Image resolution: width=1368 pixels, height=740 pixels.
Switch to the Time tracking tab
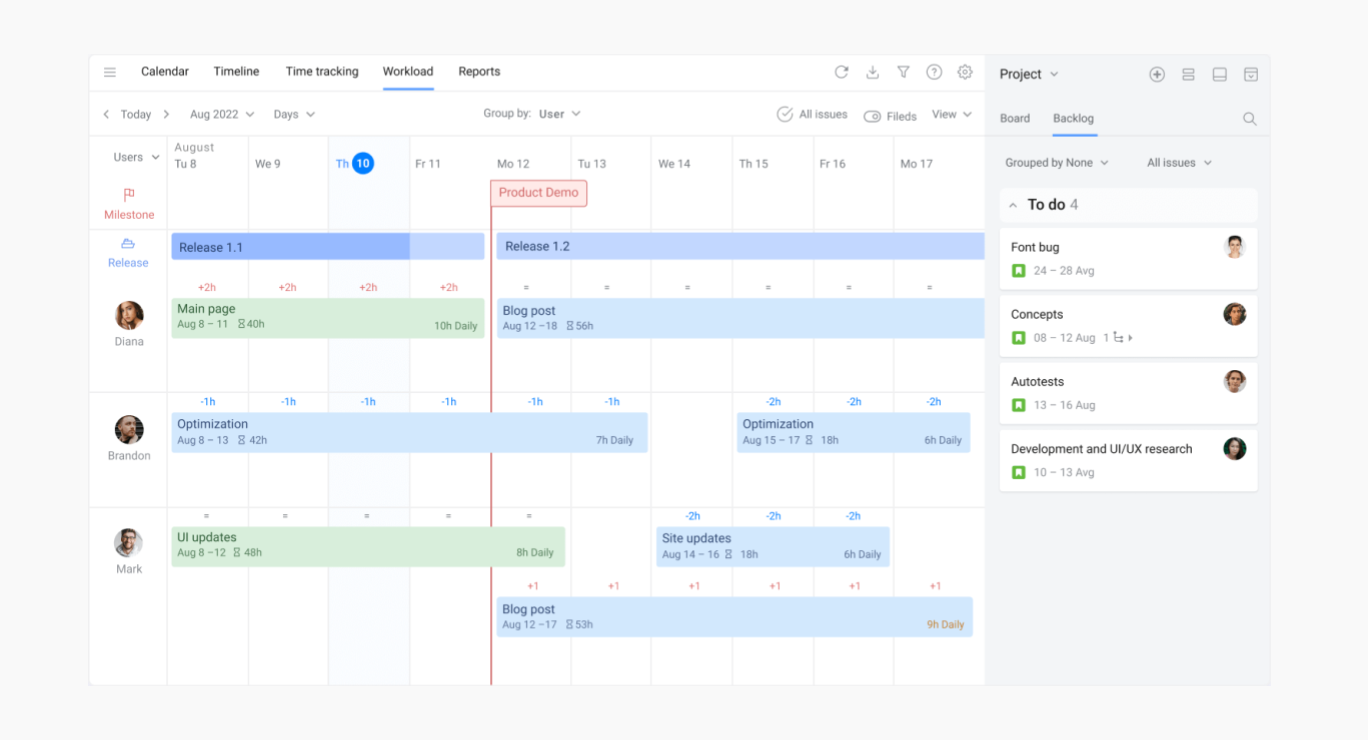(x=322, y=72)
